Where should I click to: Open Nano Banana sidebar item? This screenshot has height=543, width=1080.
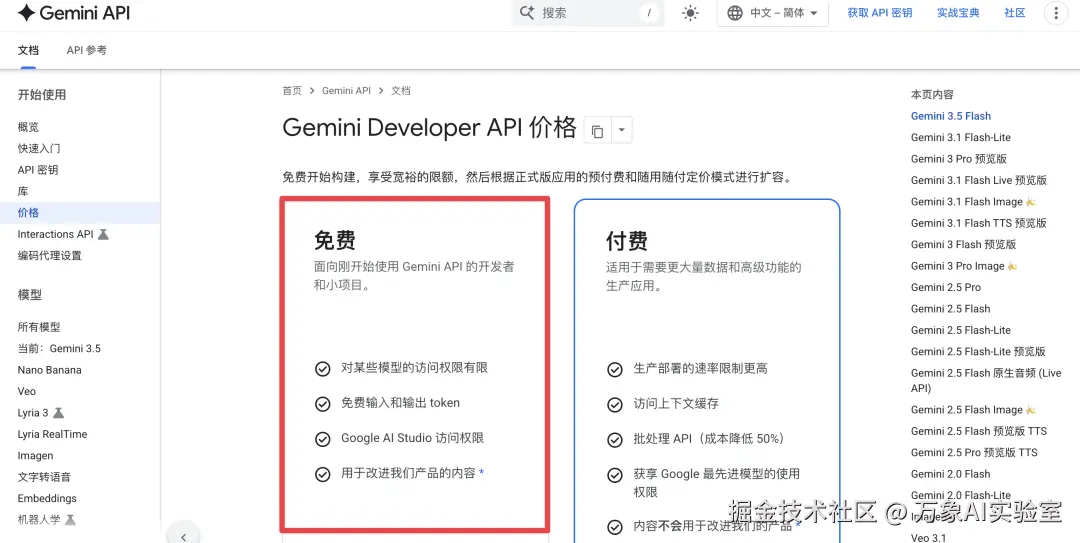point(50,370)
